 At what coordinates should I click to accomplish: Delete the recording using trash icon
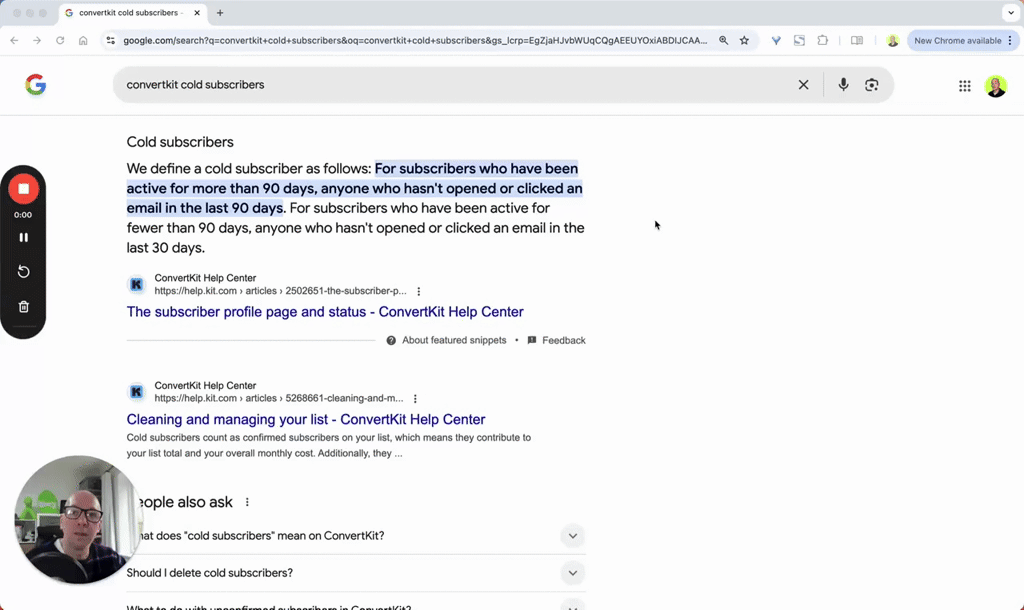24,306
